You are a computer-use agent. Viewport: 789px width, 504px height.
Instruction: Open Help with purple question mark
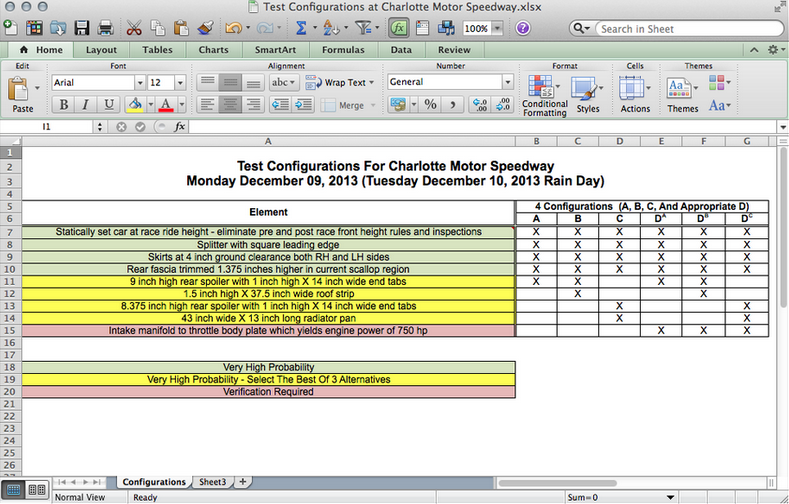point(523,28)
